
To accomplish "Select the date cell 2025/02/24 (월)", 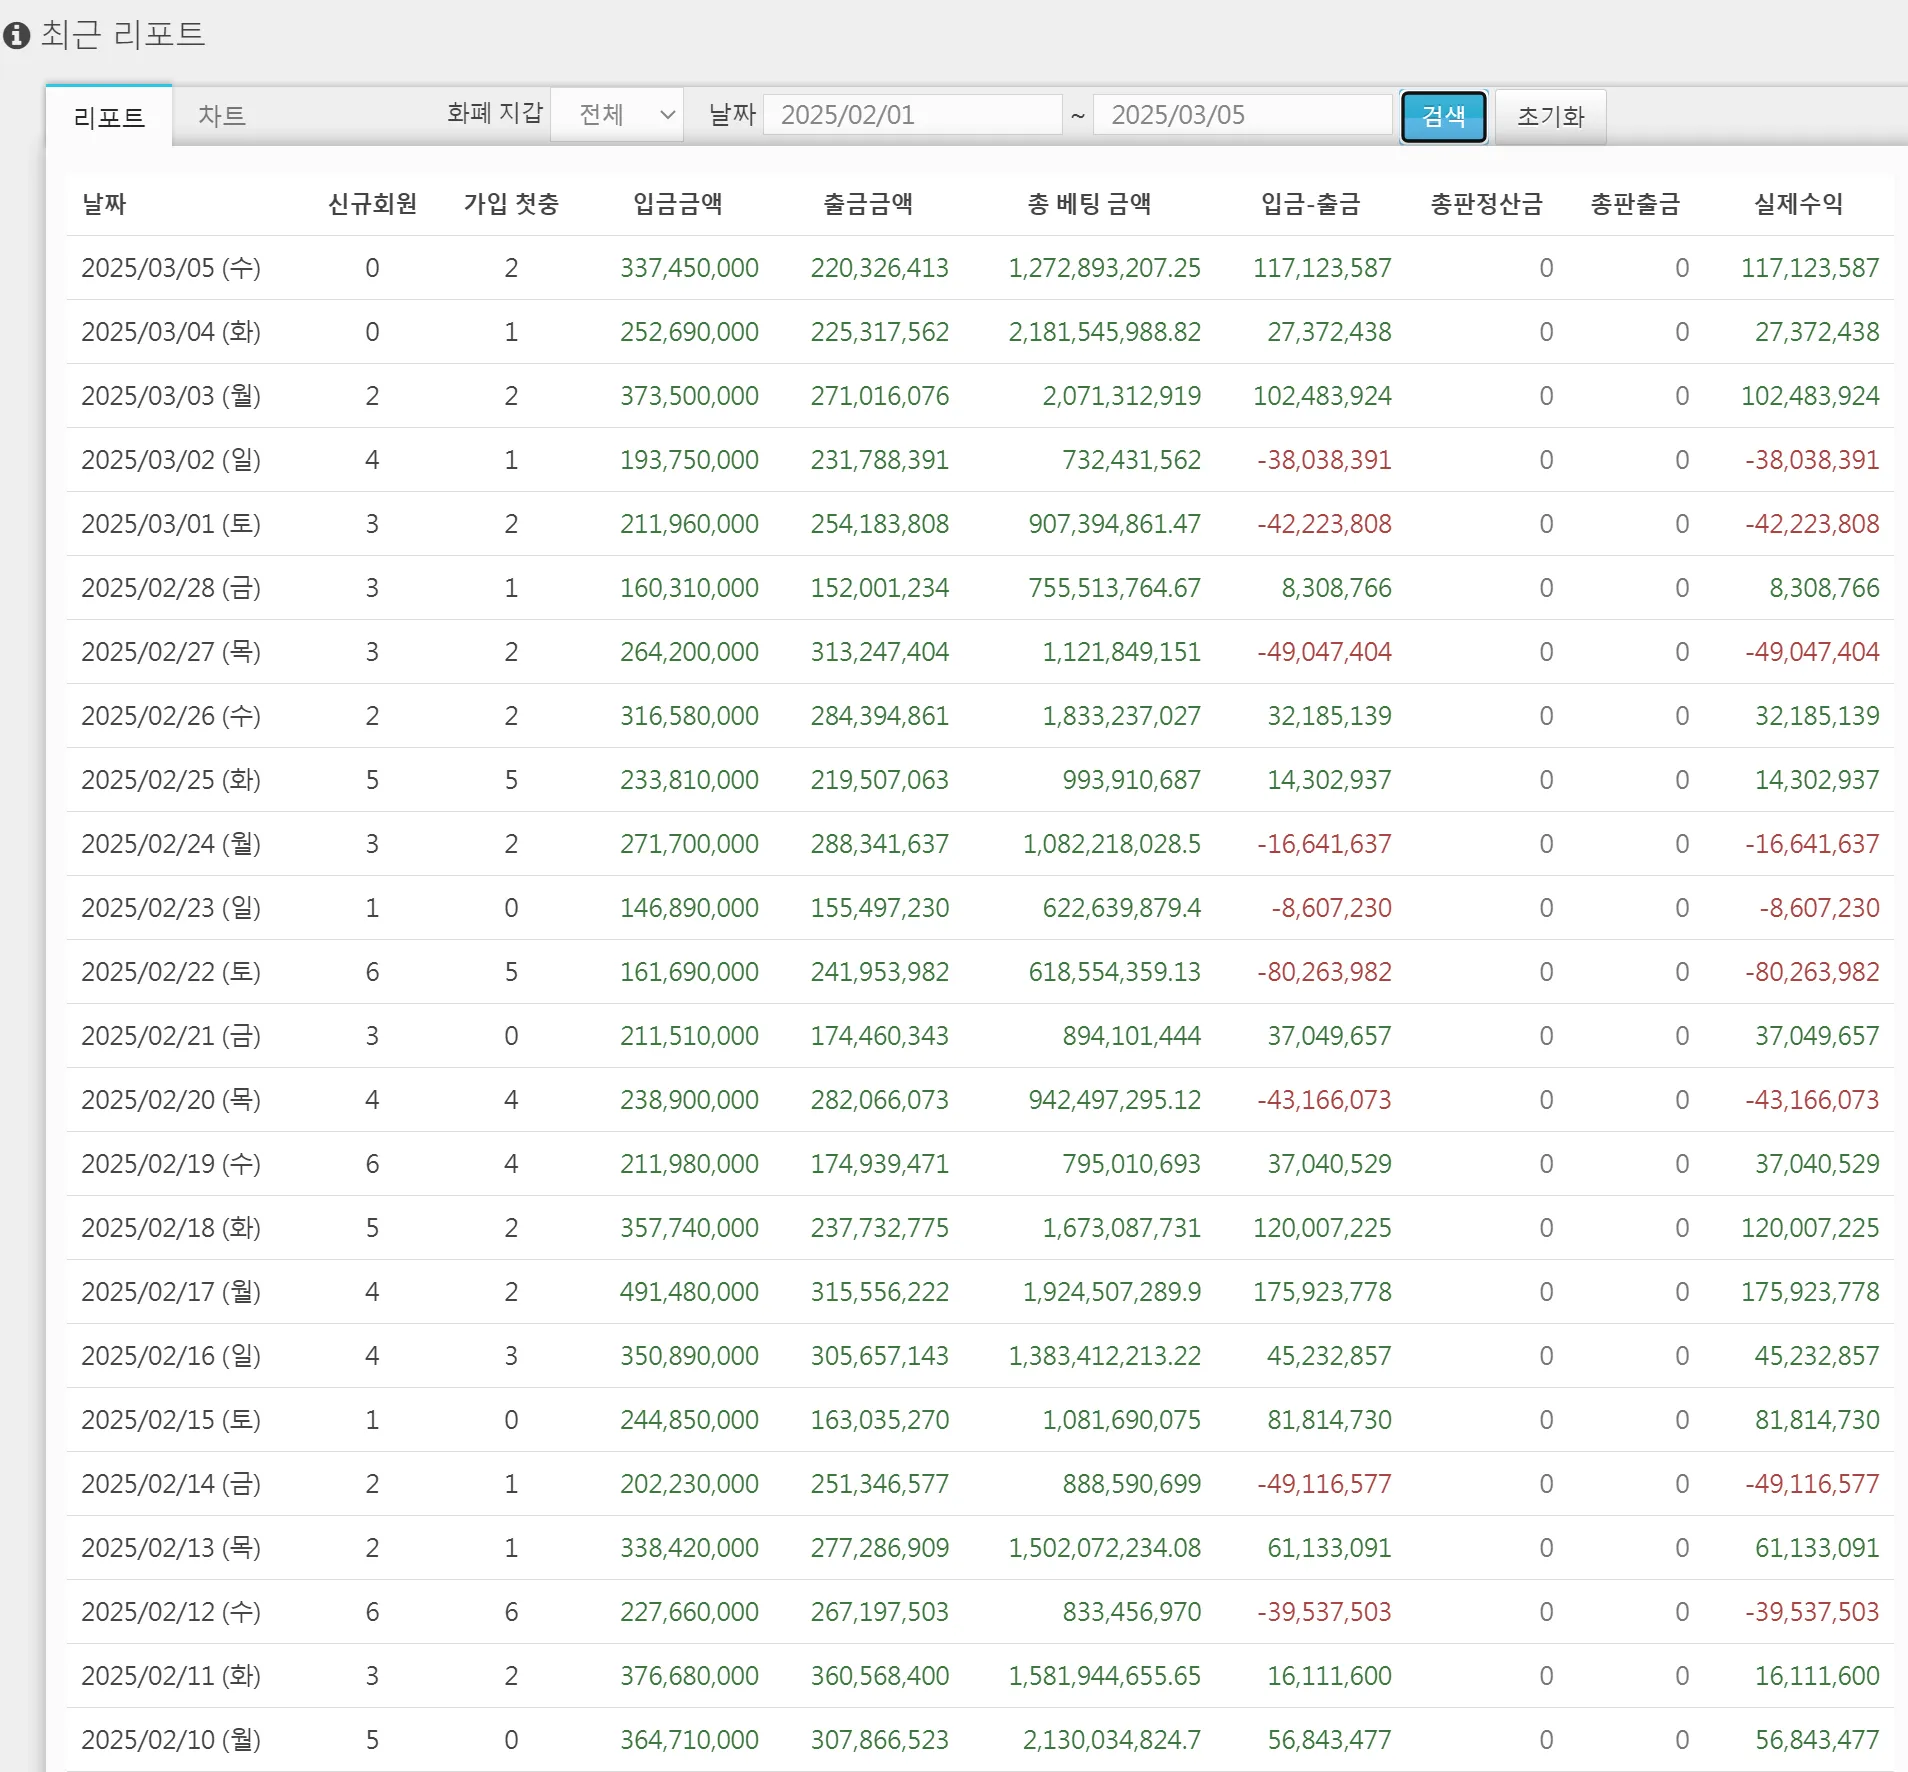I will (x=171, y=844).
